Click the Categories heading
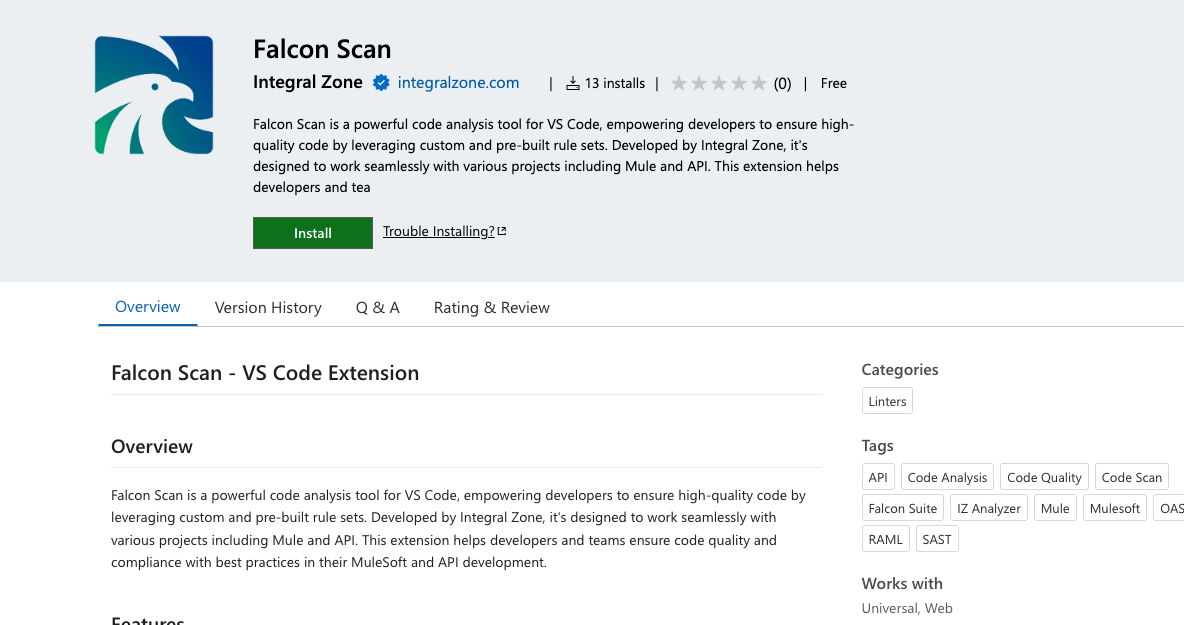Viewport: 1184px width, 625px height. (x=900, y=370)
